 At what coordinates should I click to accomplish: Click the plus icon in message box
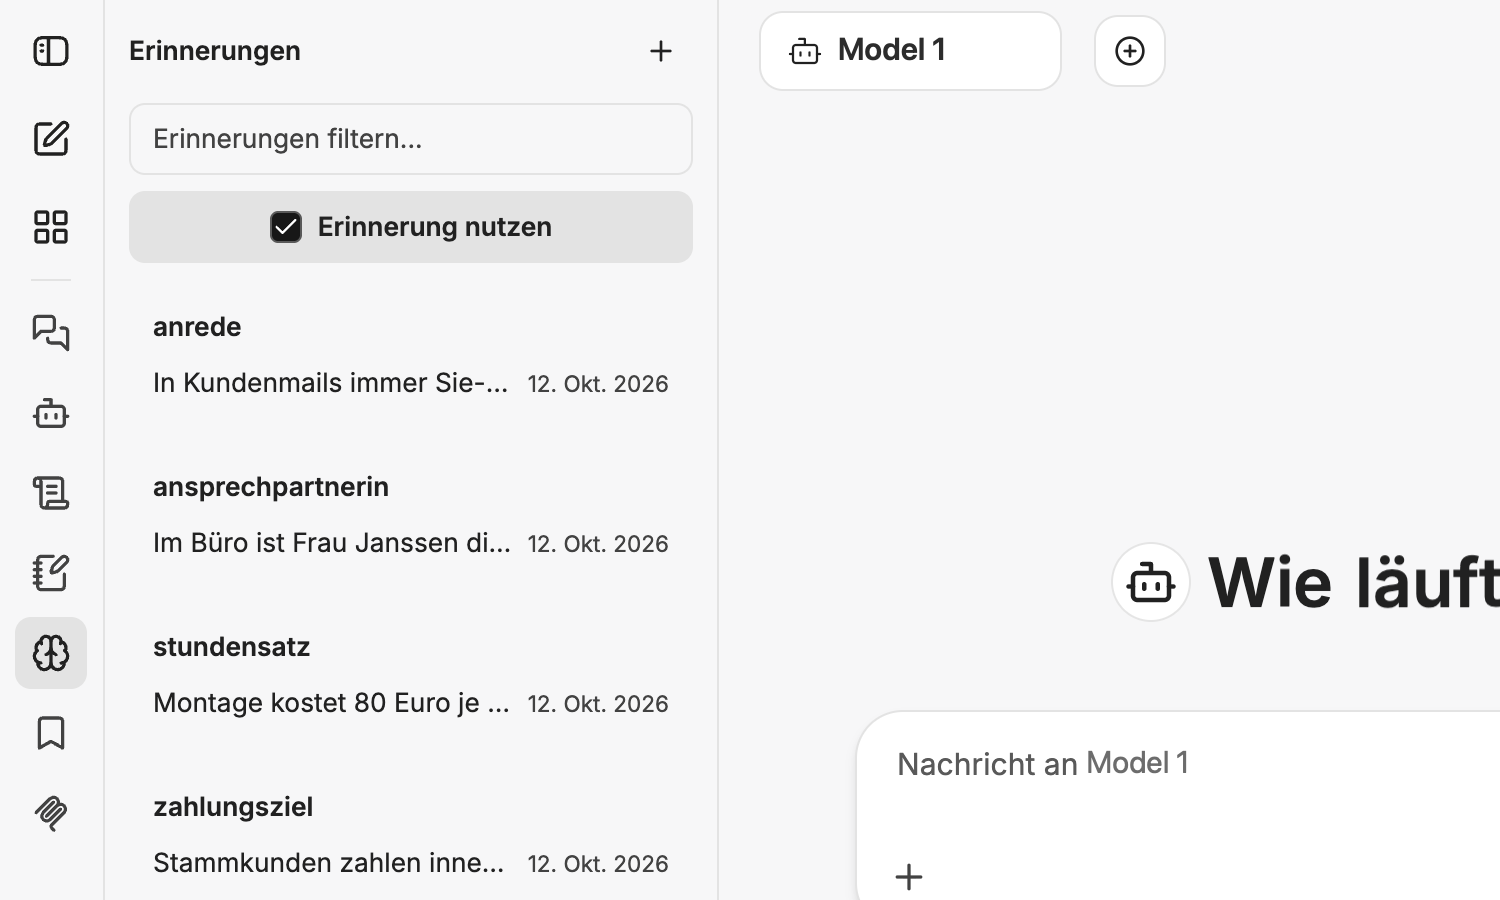[x=909, y=877]
